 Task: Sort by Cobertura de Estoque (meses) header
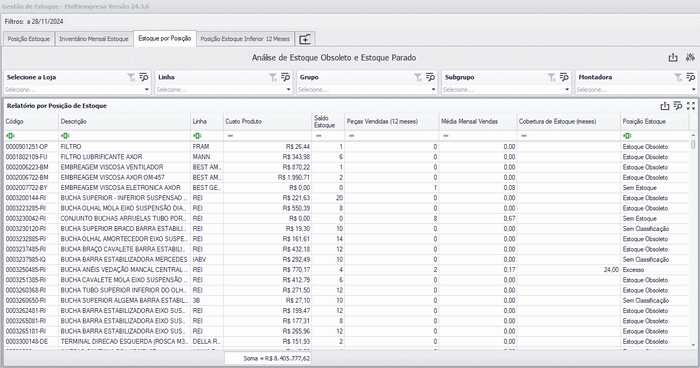point(568,121)
